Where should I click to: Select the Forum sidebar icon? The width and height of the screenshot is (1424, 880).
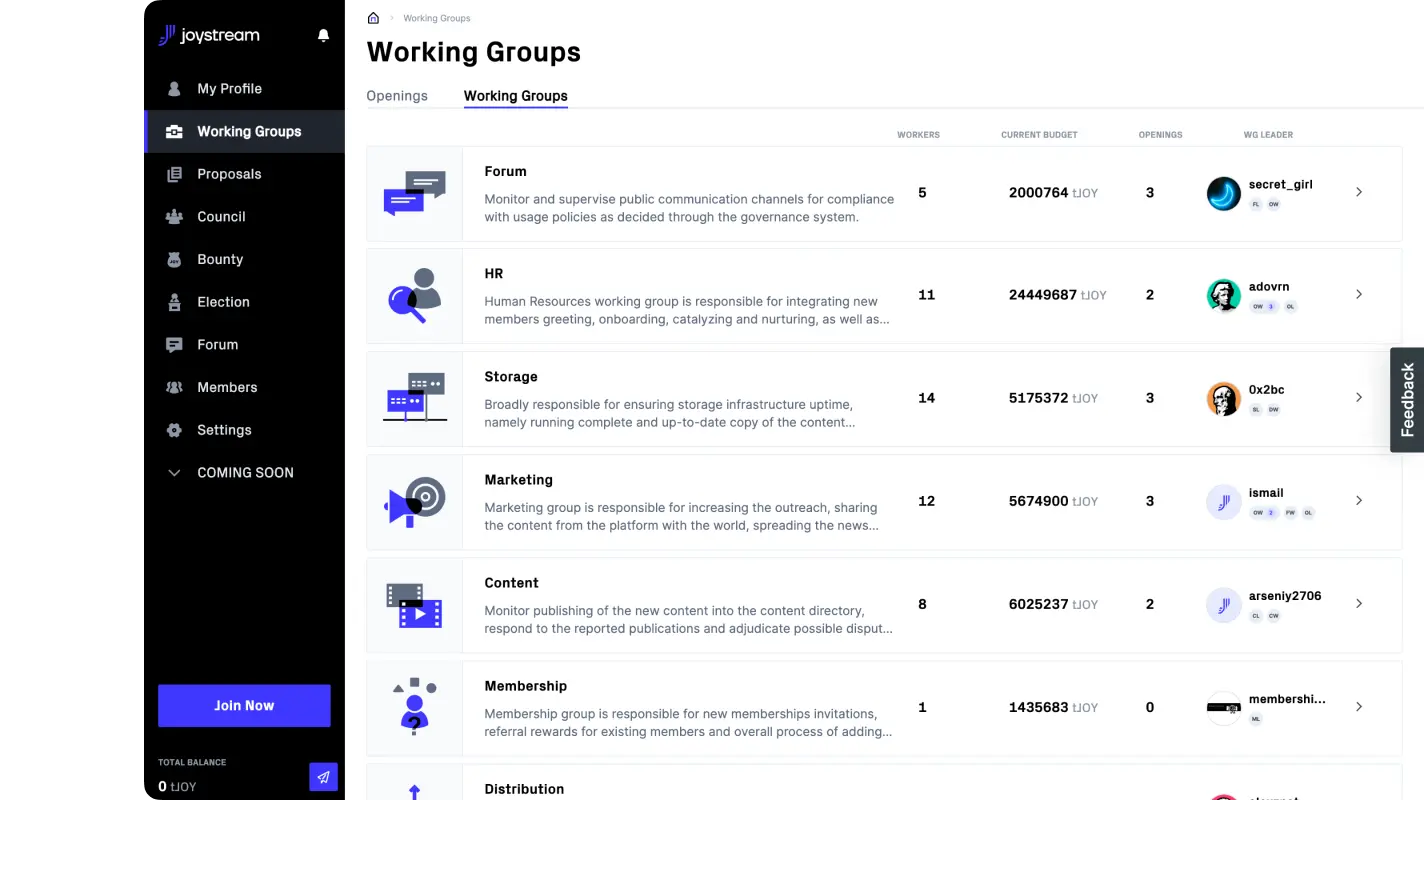(x=175, y=344)
